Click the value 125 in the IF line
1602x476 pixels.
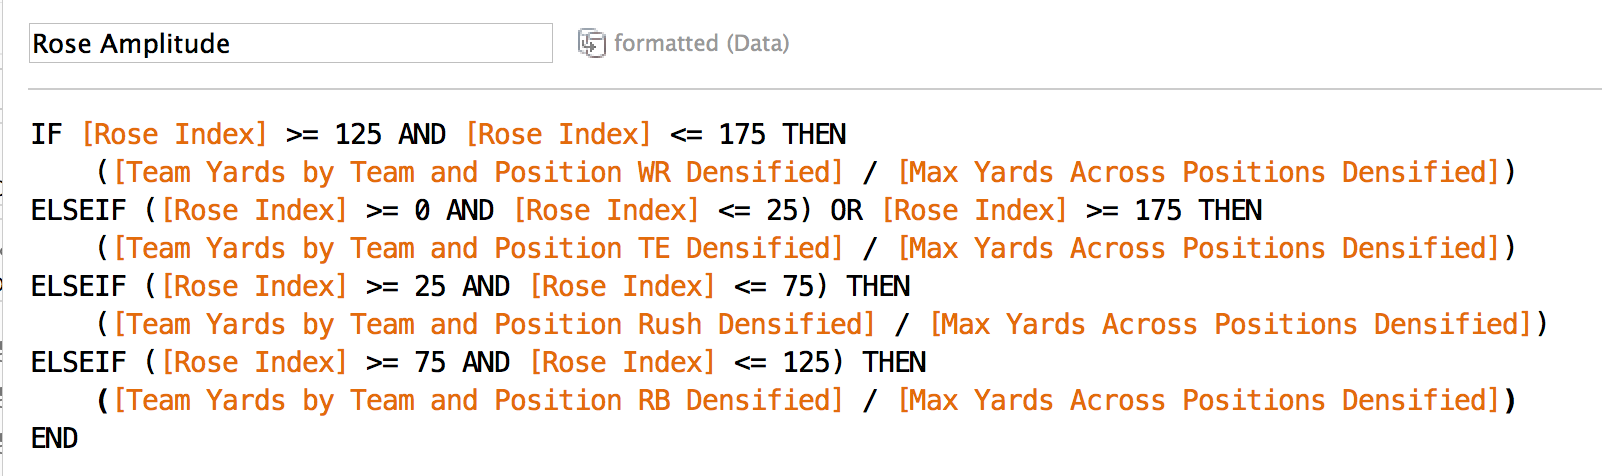tap(358, 134)
